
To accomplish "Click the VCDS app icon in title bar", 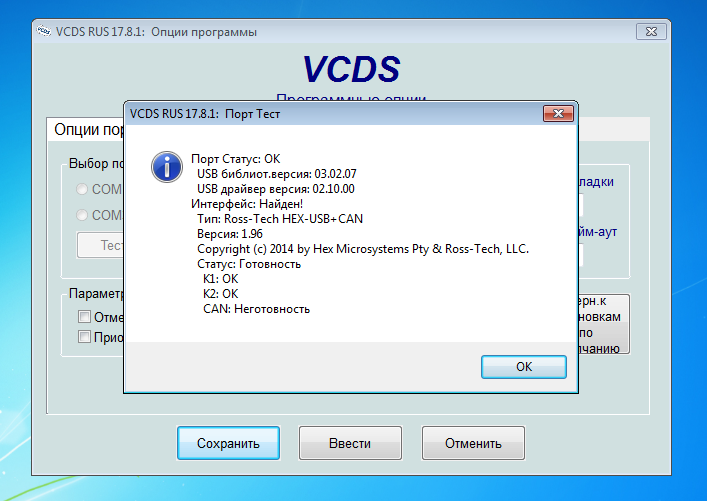I will point(44,31).
